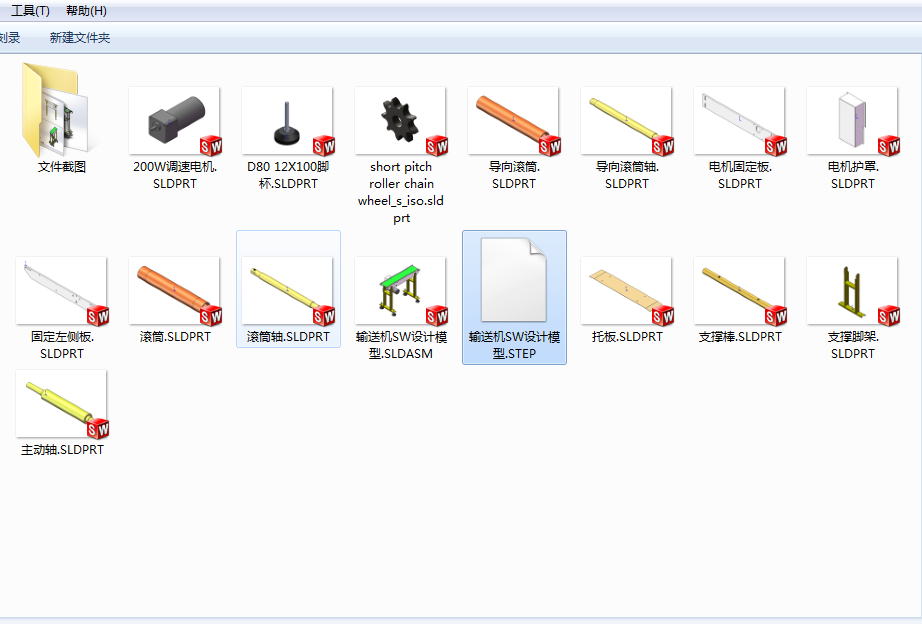
Task: Click the 200W调速电机.SLDPRT file name
Action: tap(175, 175)
